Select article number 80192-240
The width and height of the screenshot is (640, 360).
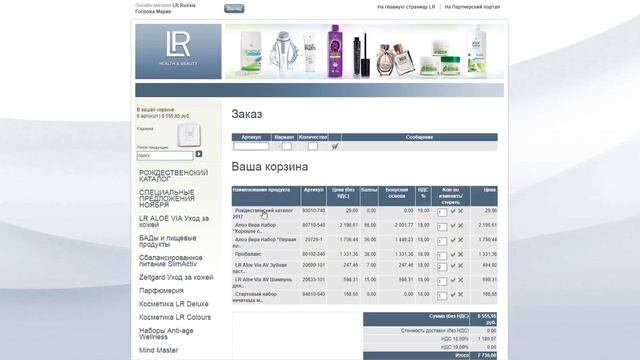click(x=313, y=254)
